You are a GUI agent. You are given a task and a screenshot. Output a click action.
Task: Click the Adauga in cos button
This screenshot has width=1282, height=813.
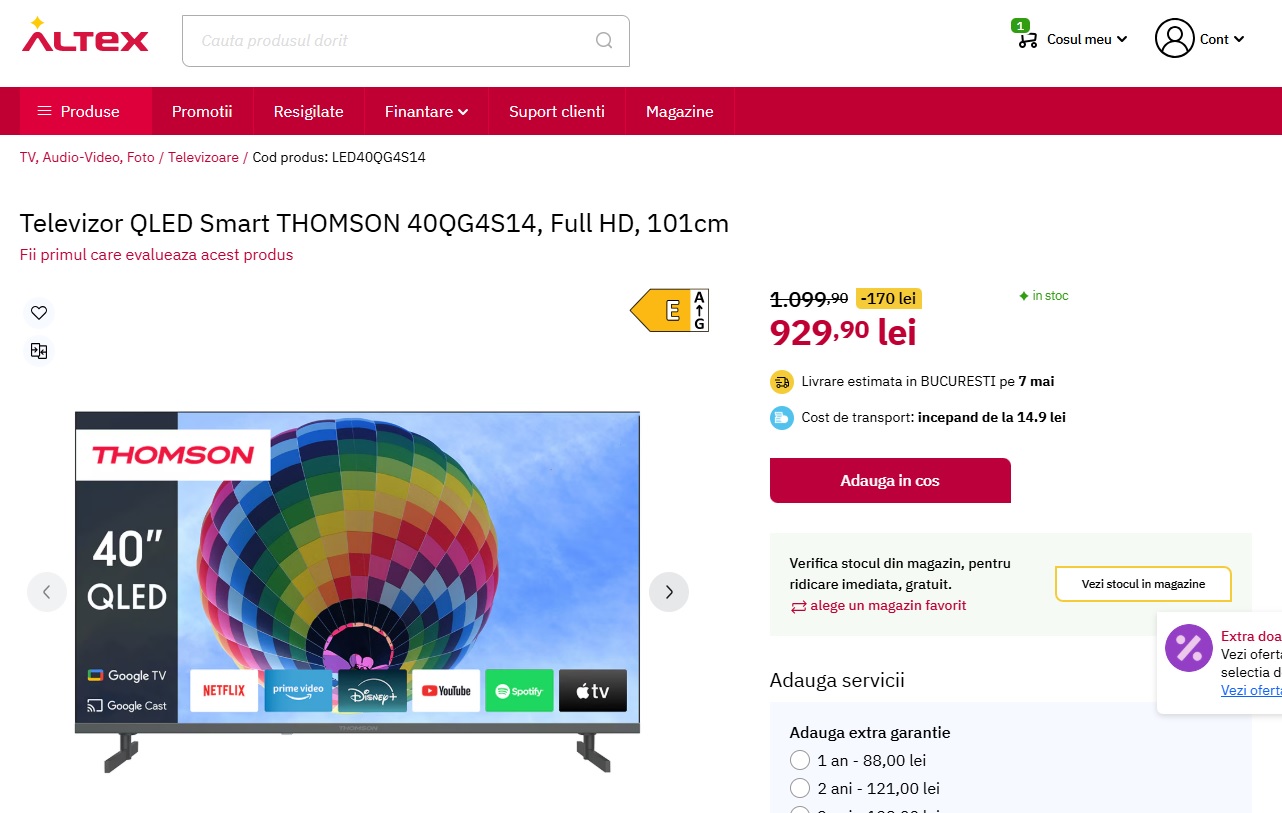tap(890, 480)
